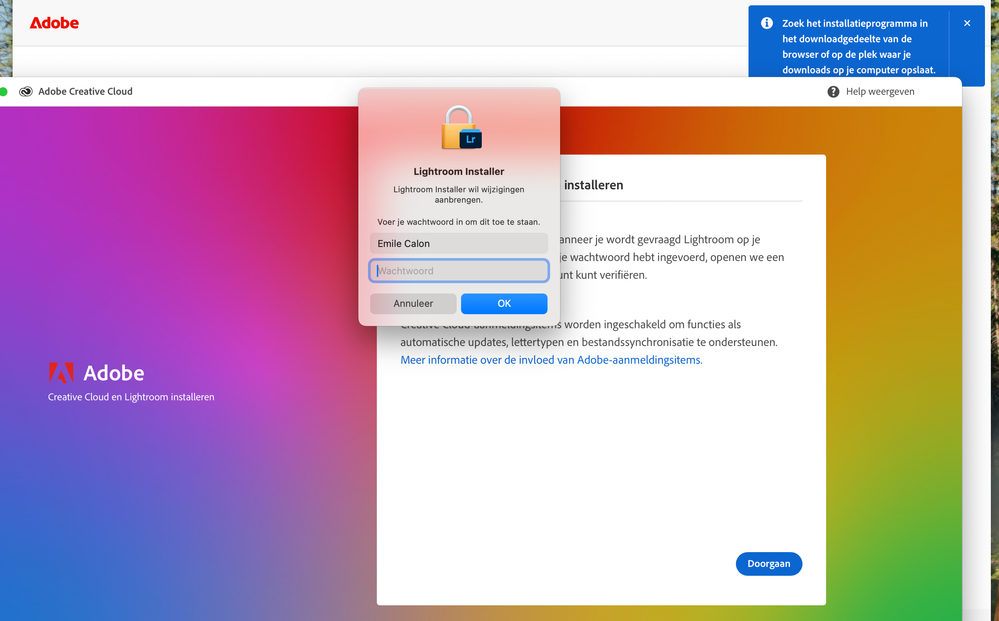Click the text 'Lightroom Installer wil wijzigingen aanbrengen.'

tap(459, 194)
